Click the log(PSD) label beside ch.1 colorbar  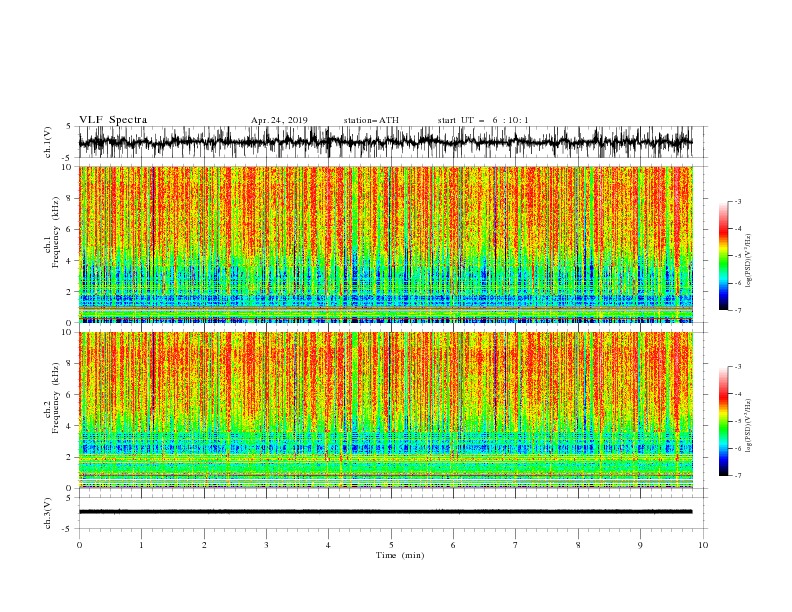click(x=749, y=261)
